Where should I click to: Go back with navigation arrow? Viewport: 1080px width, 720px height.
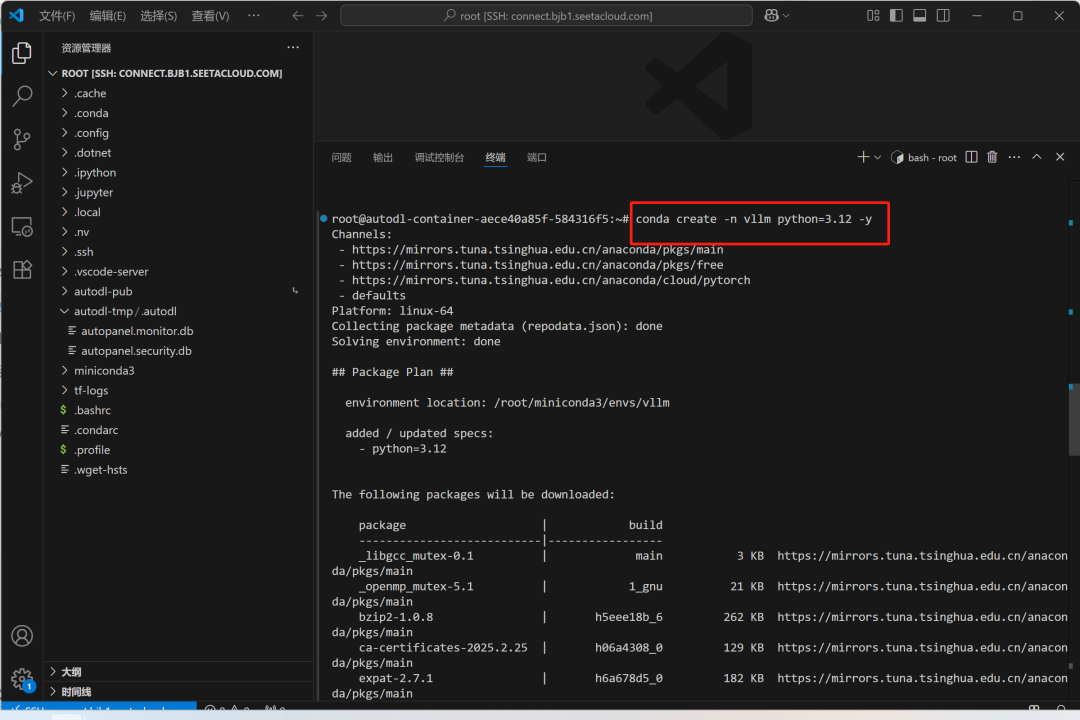click(x=298, y=15)
